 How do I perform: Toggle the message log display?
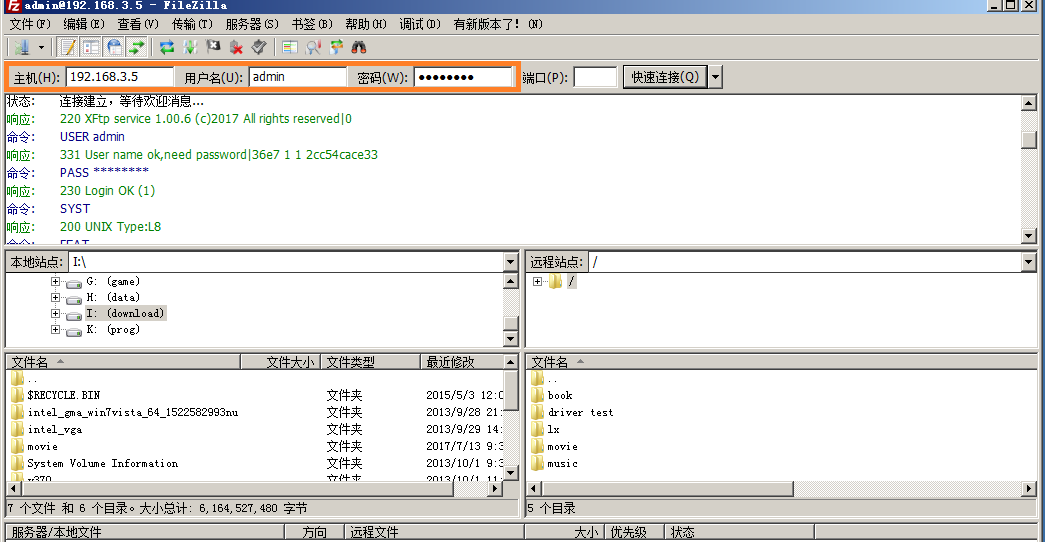[x=68, y=47]
